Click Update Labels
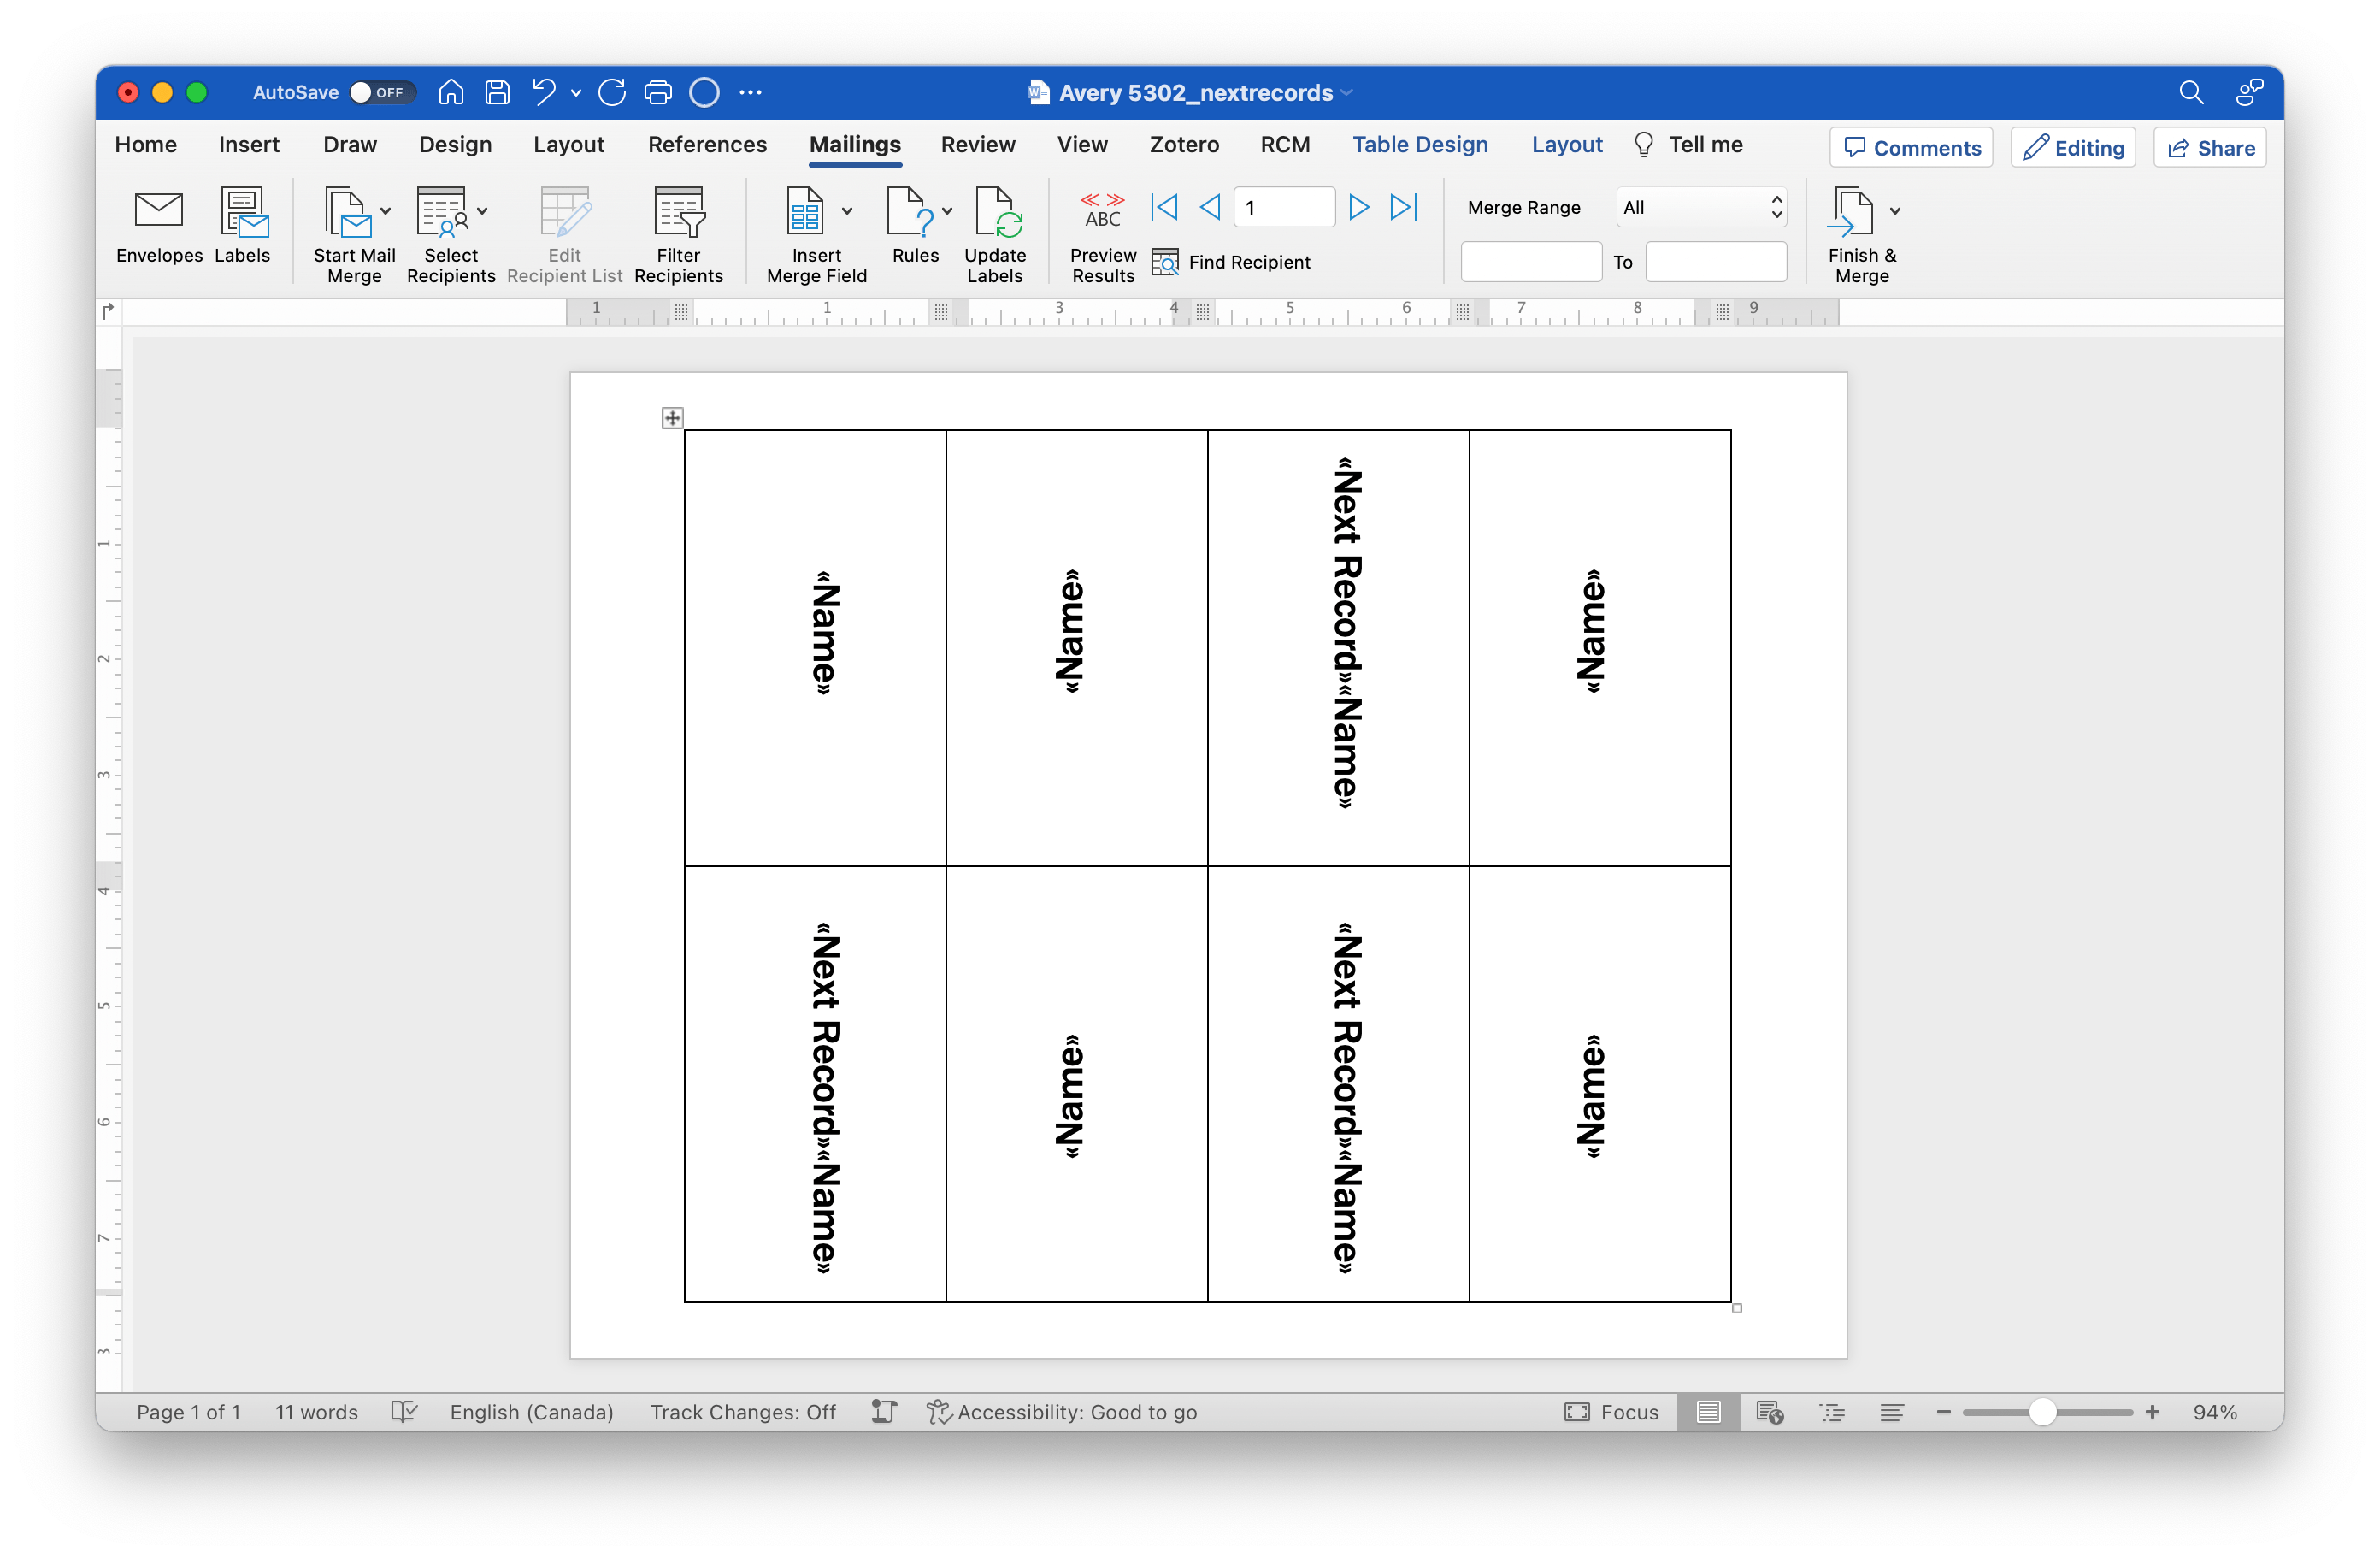Screen dimensions: 2380x1558 pos(995,236)
